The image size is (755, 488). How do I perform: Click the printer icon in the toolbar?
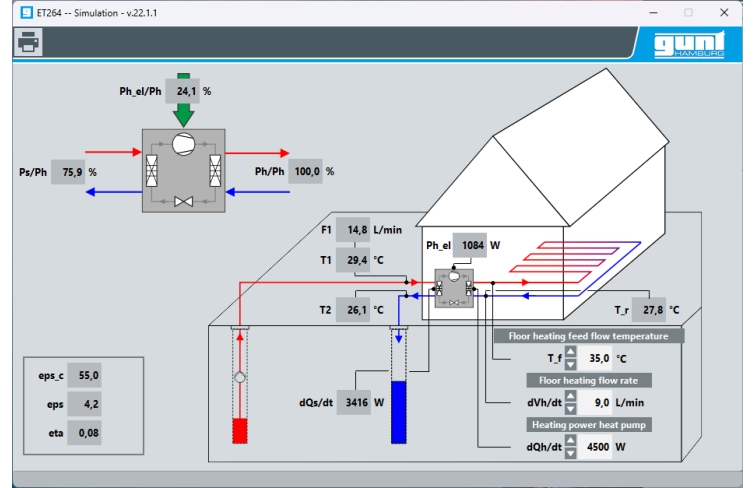(28, 42)
